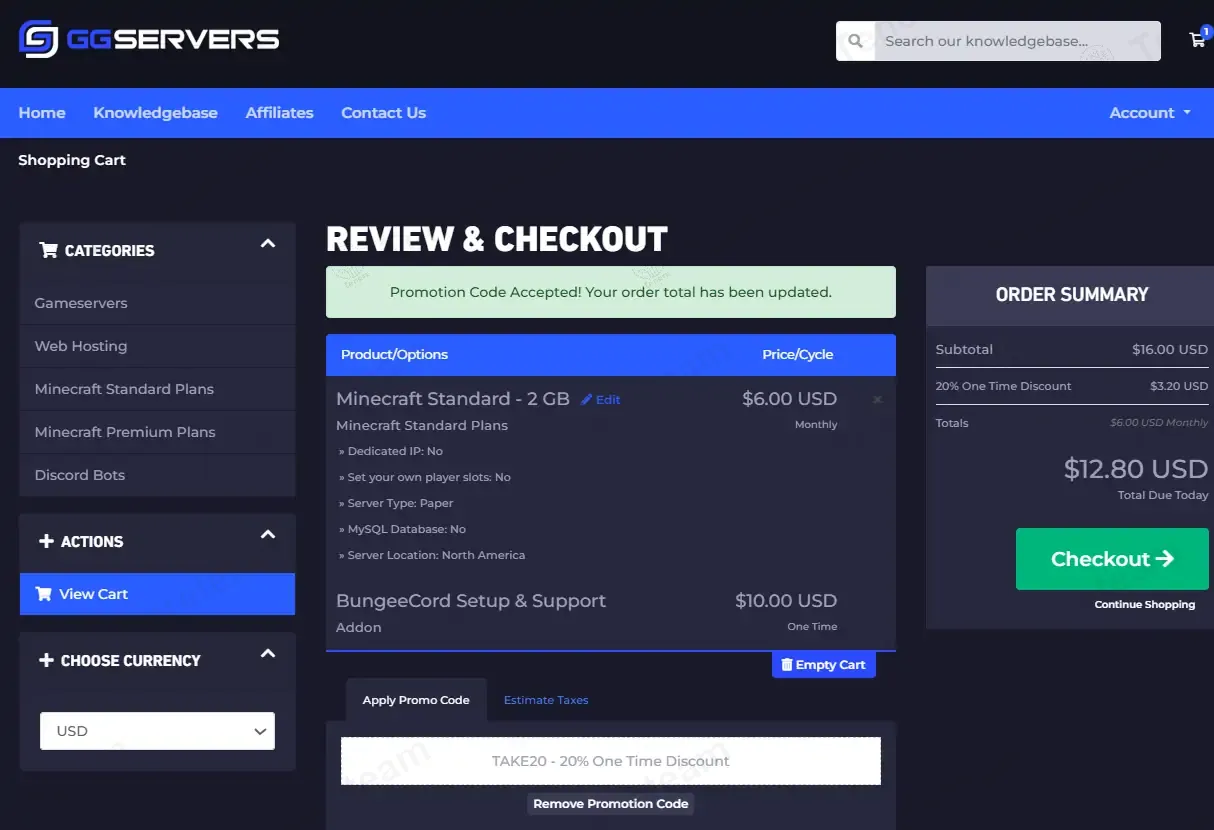
Task: Expand the Account menu dropdown
Action: click(1149, 113)
